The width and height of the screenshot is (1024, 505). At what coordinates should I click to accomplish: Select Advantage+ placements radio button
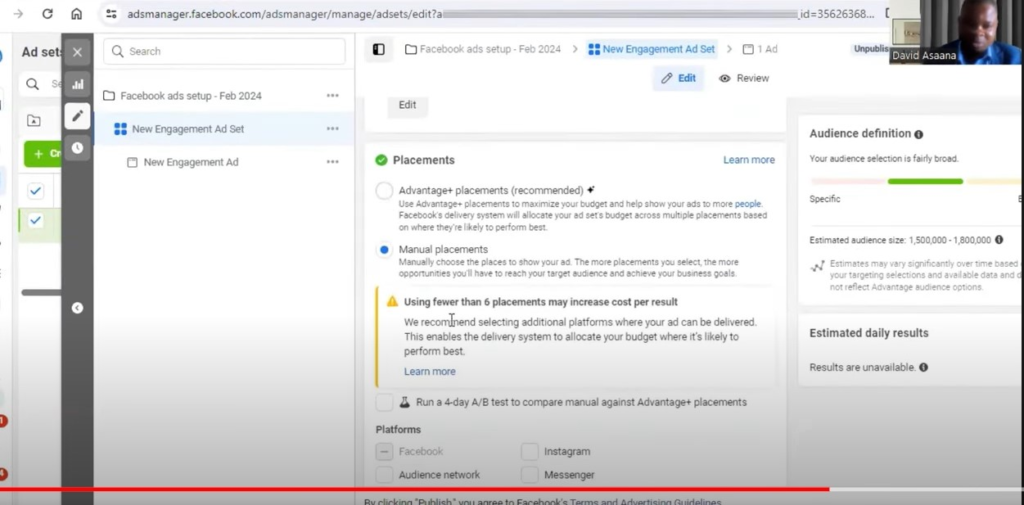tap(384, 191)
